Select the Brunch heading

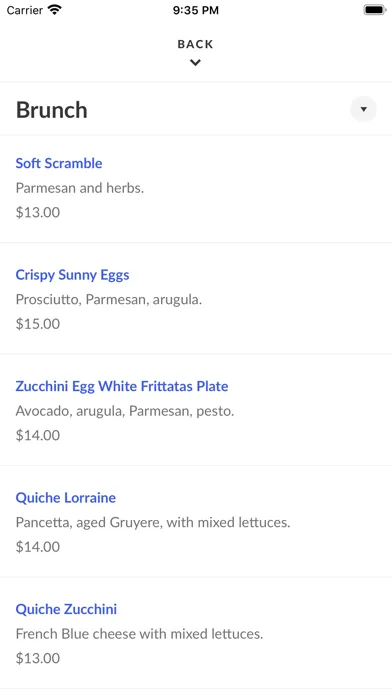pos(51,110)
